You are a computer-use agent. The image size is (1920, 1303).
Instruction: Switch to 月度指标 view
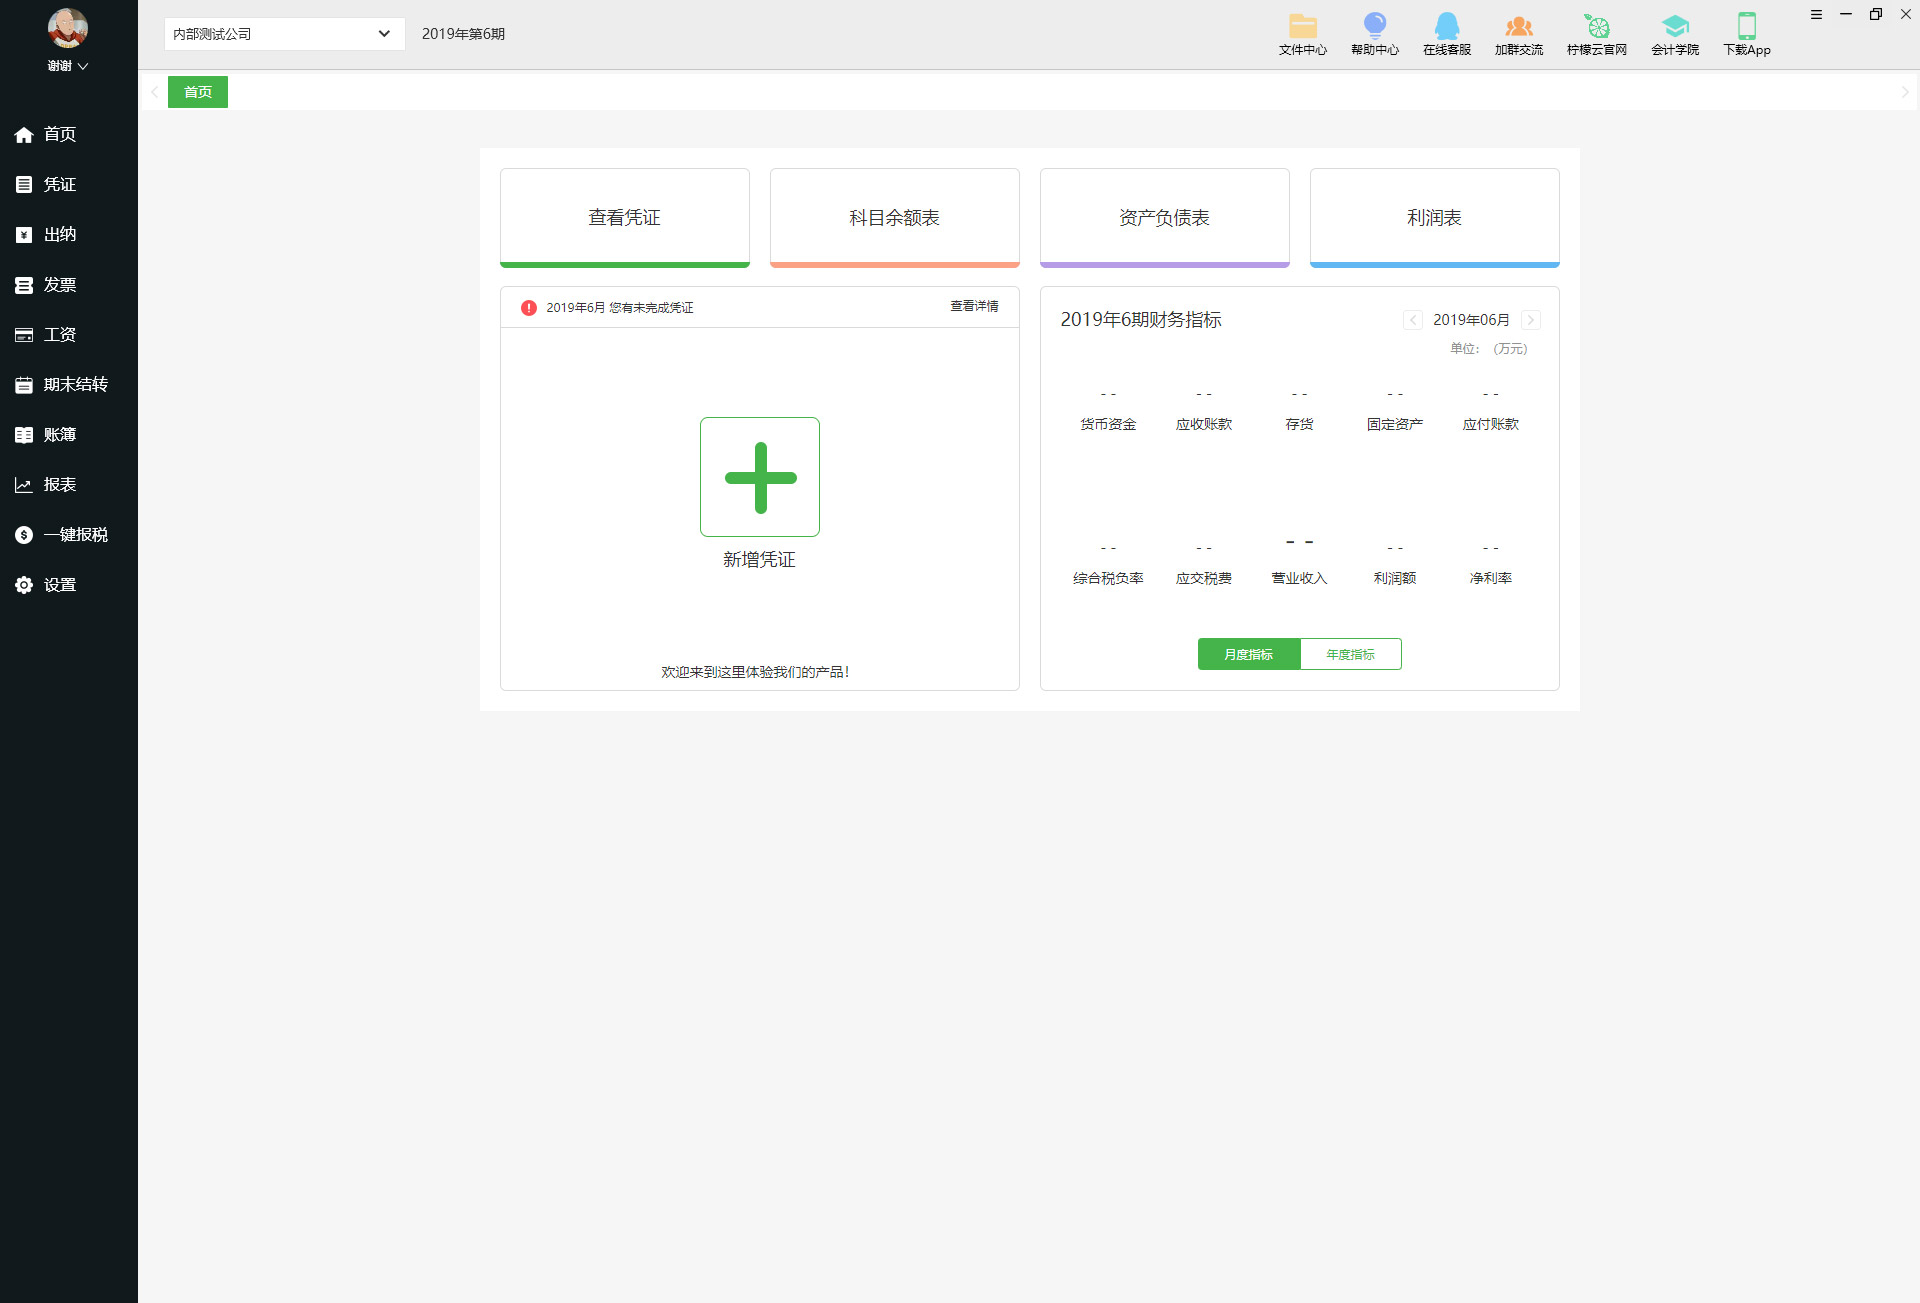pyautogui.click(x=1248, y=654)
